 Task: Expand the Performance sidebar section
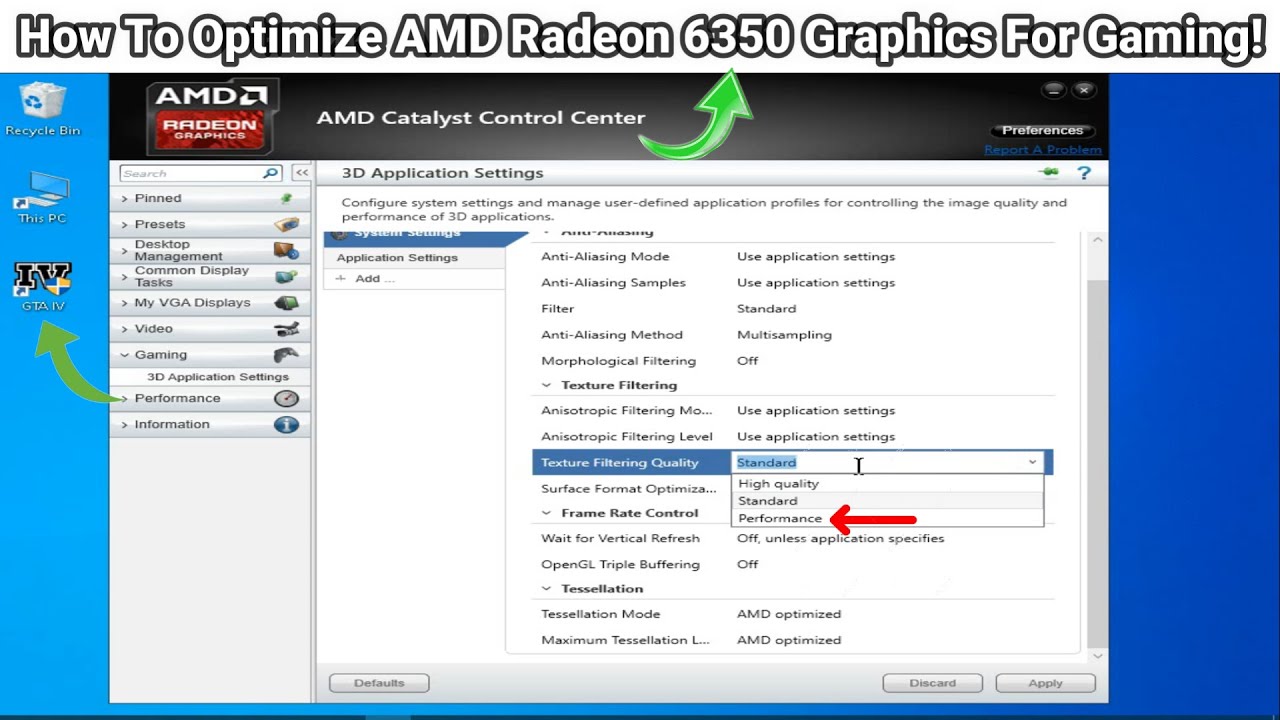point(124,398)
